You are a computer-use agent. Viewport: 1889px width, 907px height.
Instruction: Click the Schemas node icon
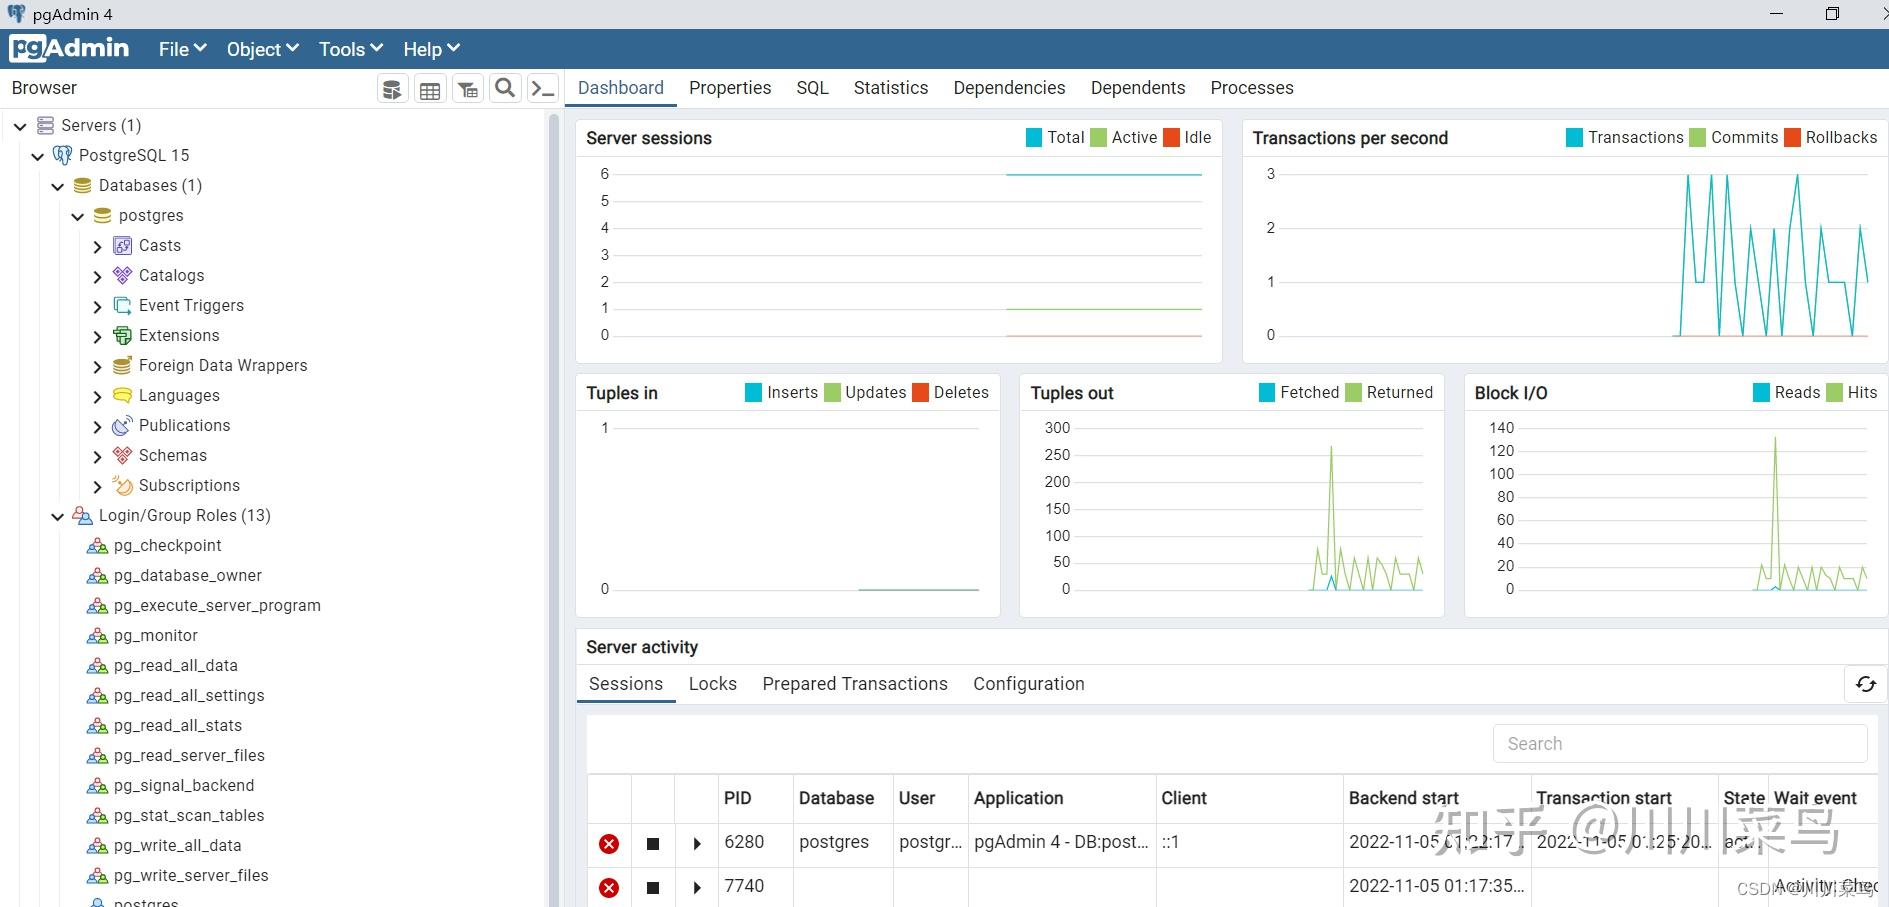pyautogui.click(x=123, y=456)
